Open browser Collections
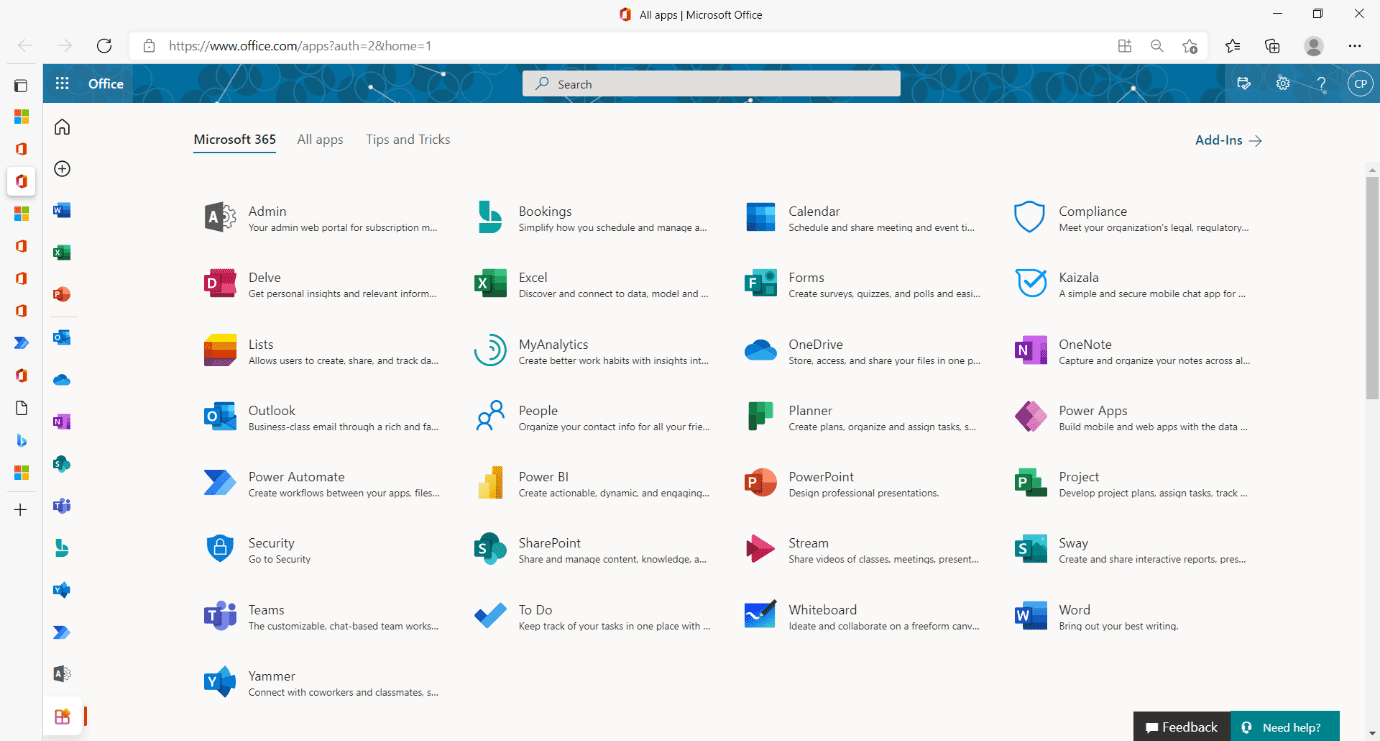1380x741 pixels. (x=1271, y=45)
